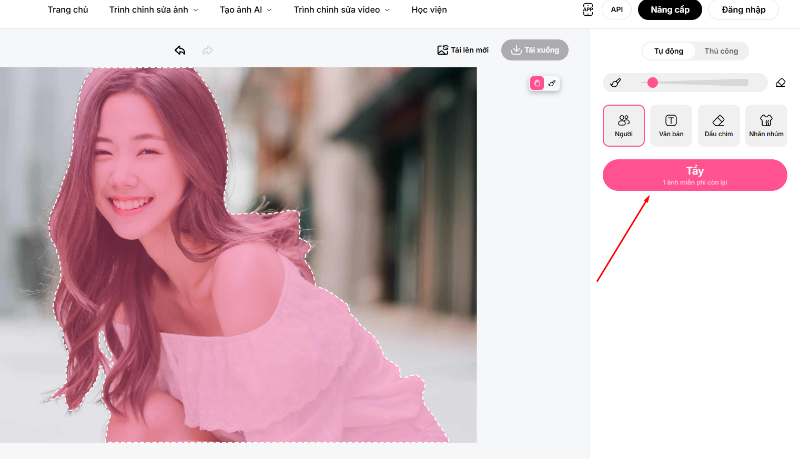Image resolution: width=800 pixels, height=459 pixels.
Task: Switch to Thủ công mode
Action: 721,51
